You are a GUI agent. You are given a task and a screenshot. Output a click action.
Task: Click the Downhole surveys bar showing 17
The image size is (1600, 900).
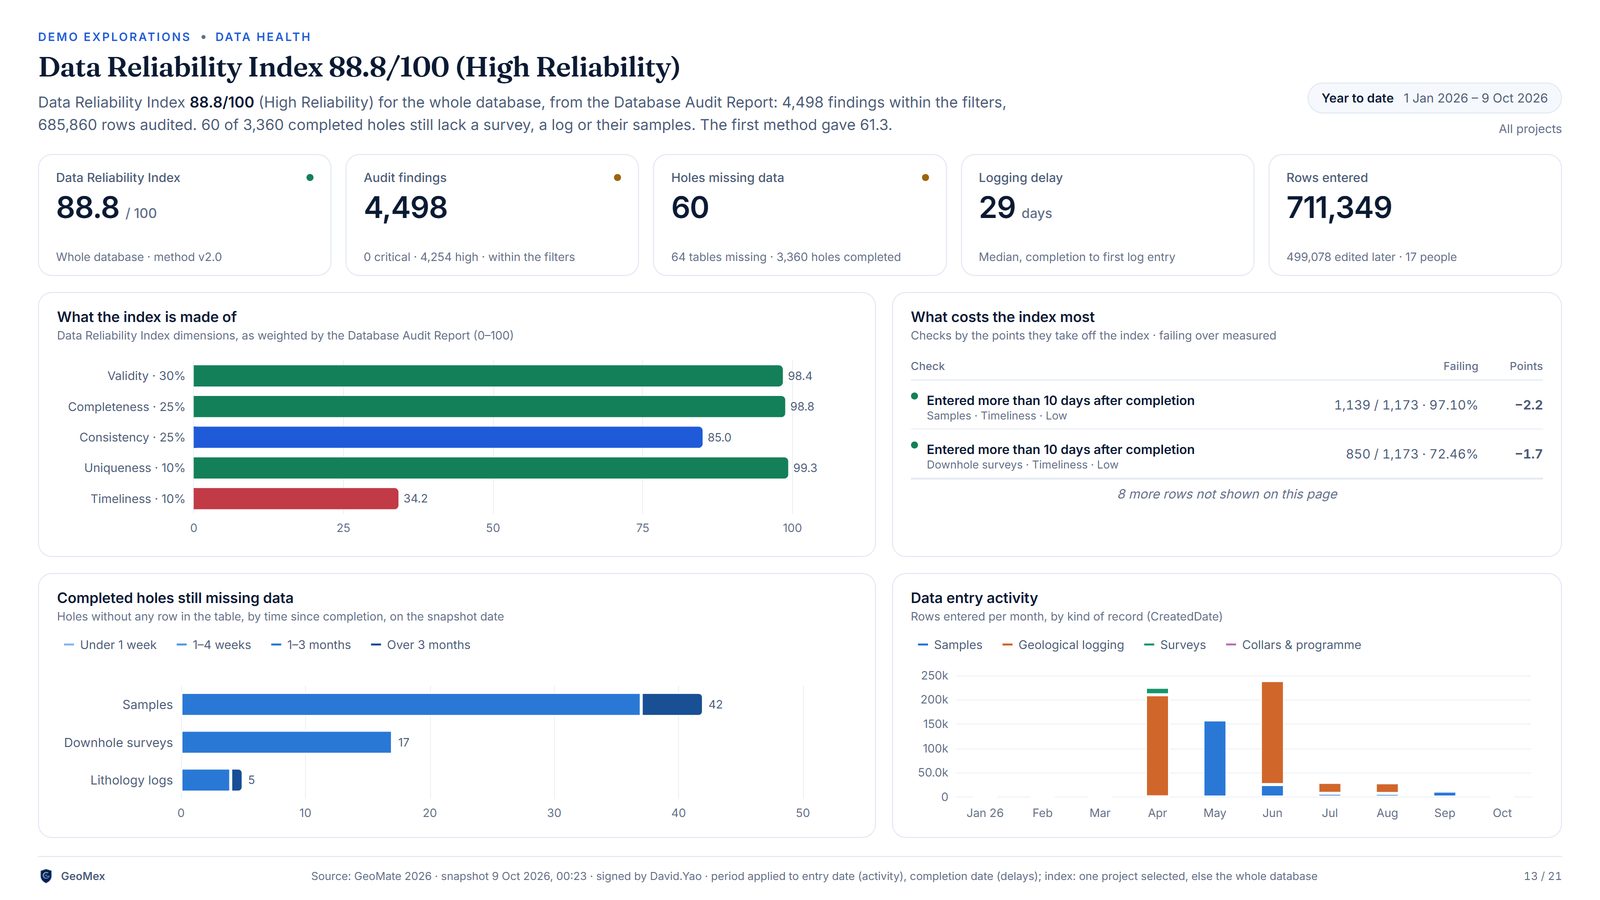pos(286,742)
